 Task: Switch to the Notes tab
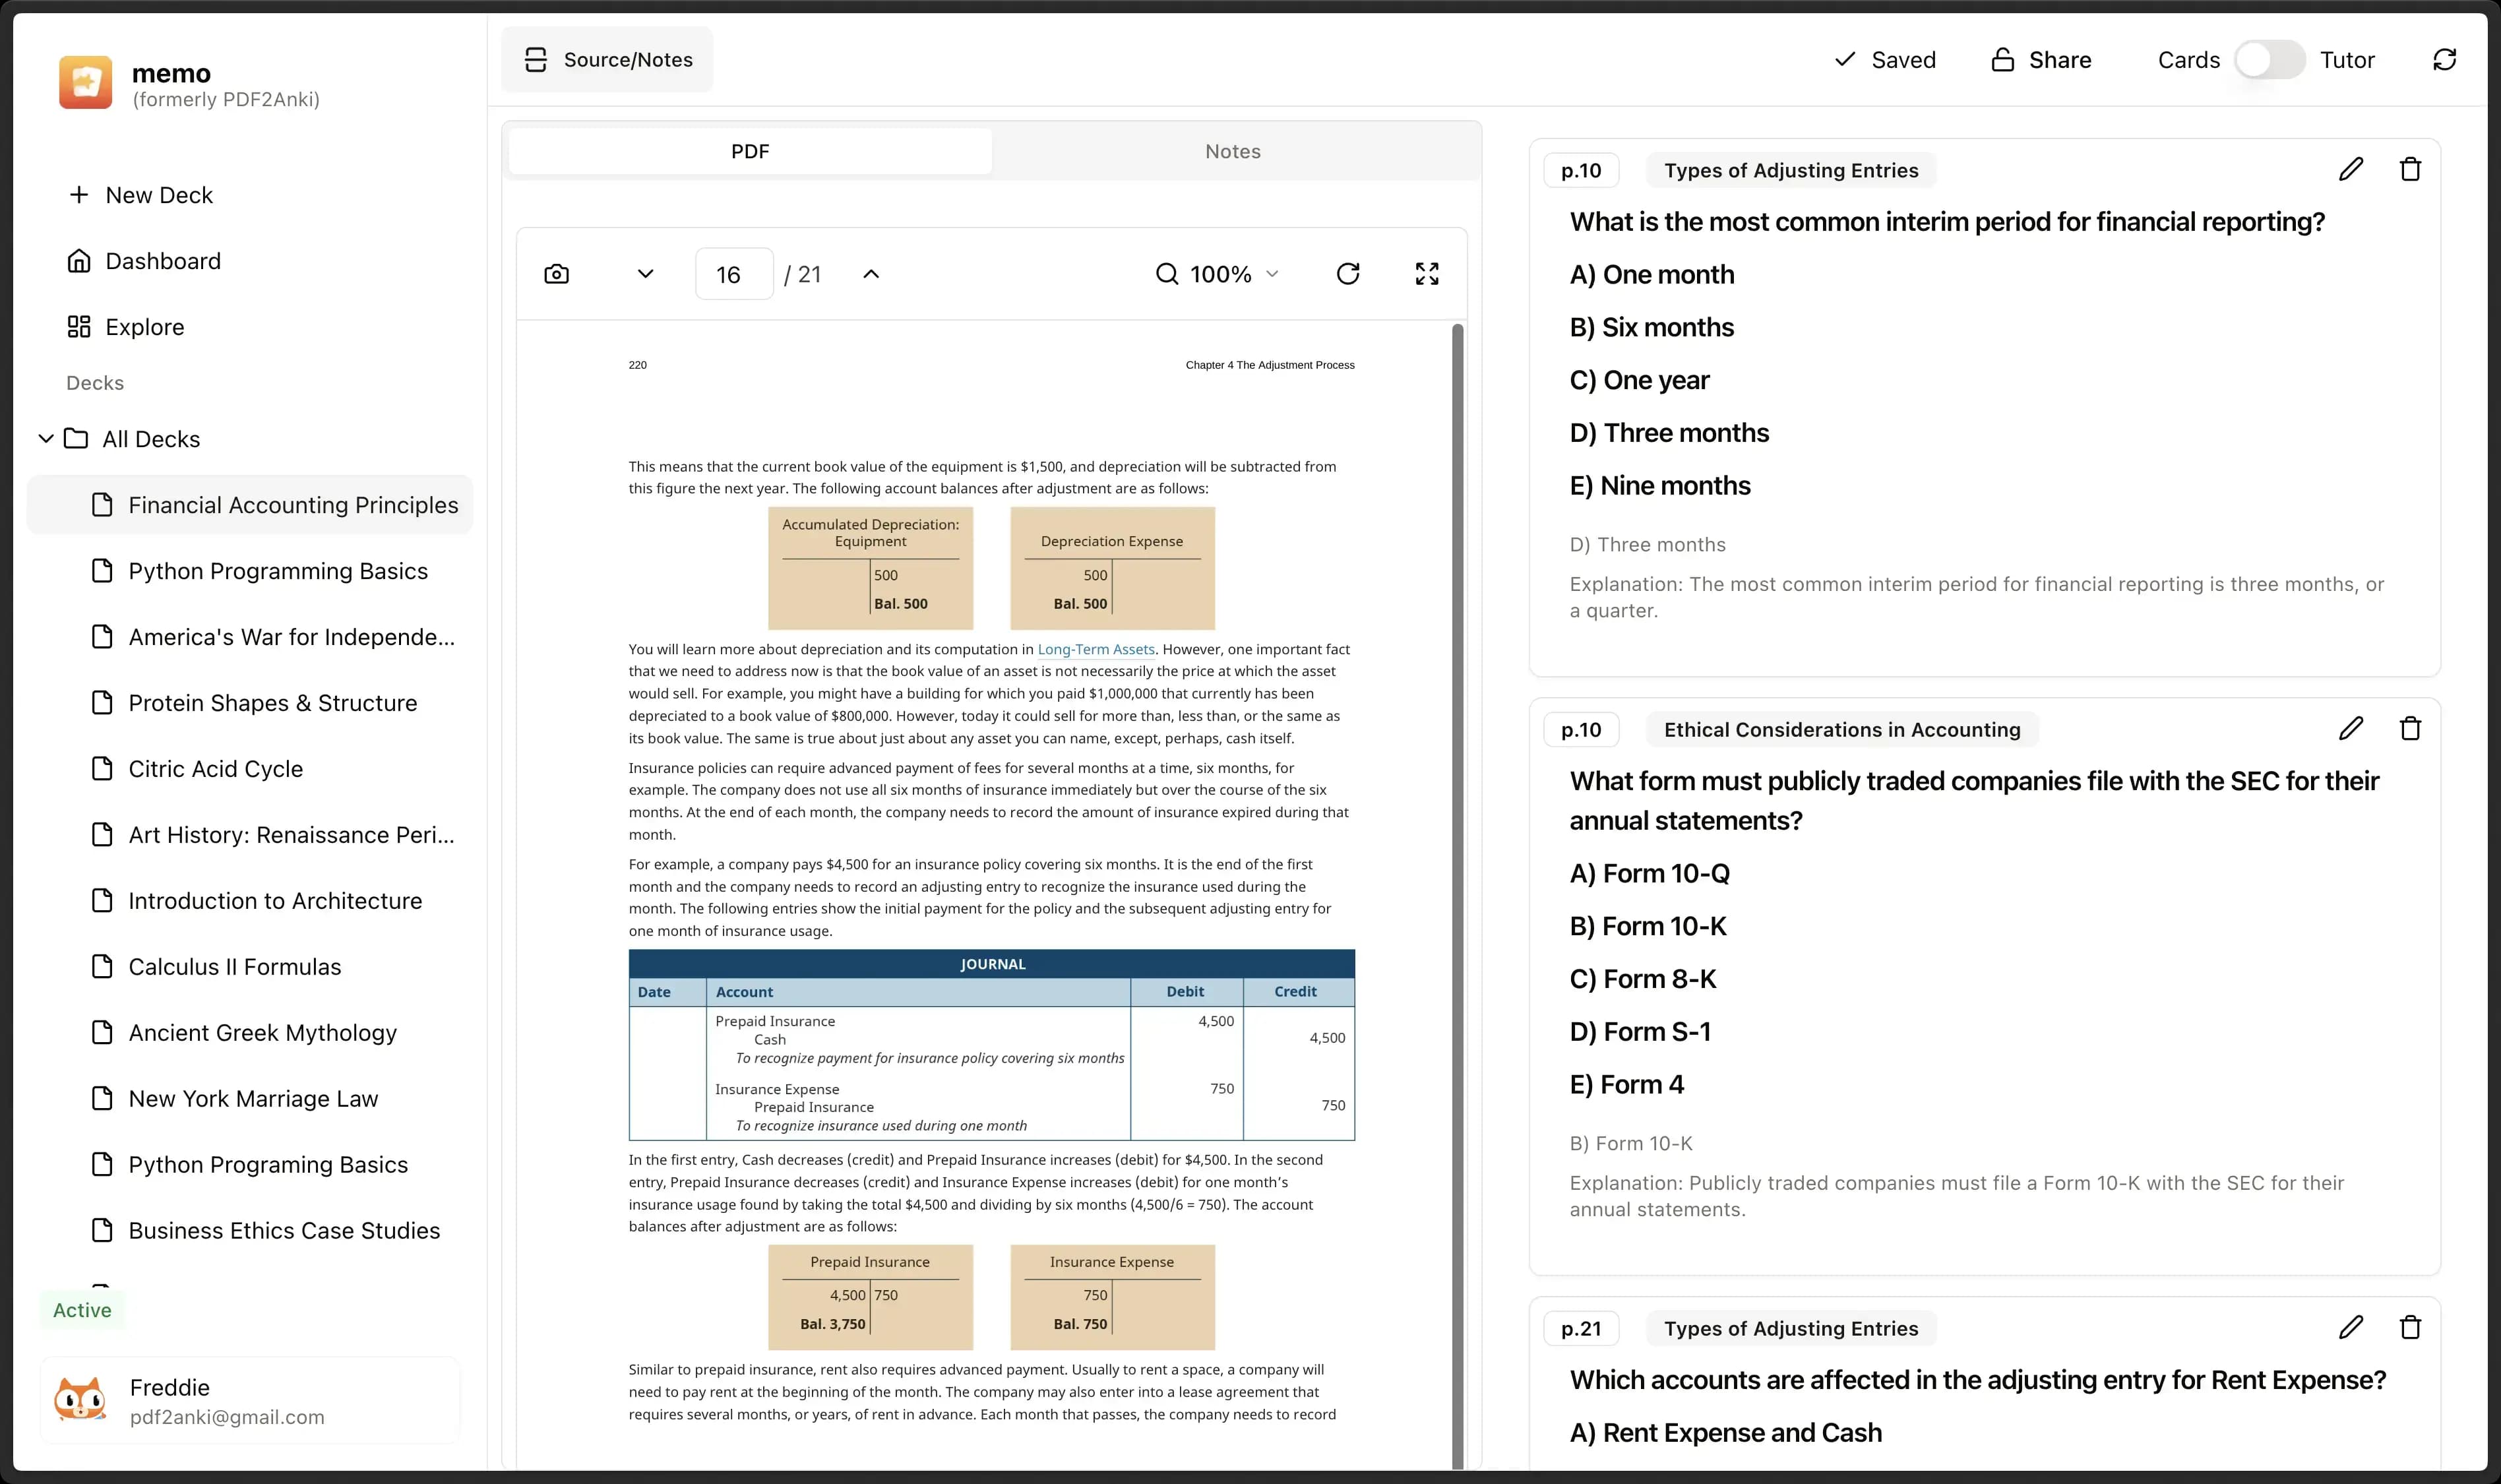(x=1232, y=151)
